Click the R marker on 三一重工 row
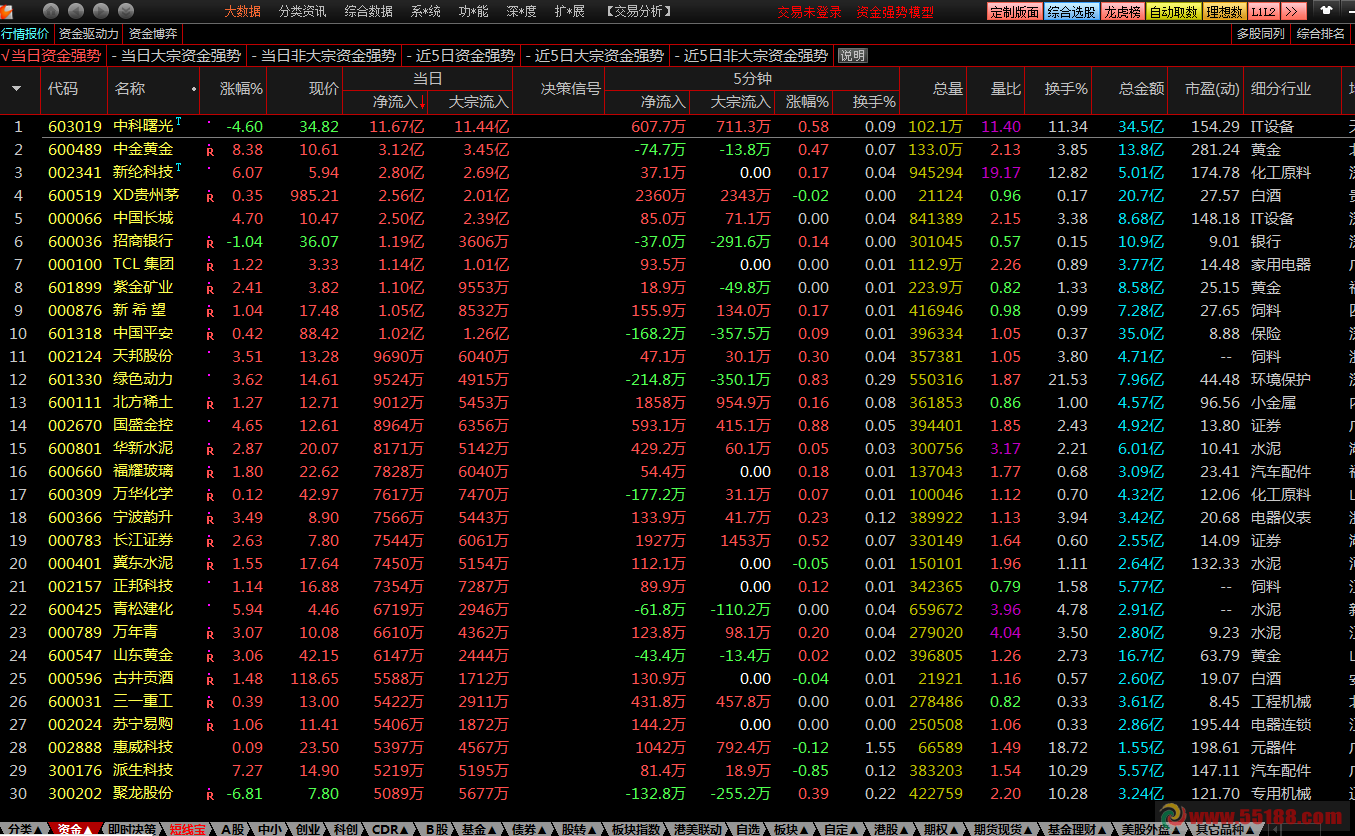1355x836 pixels. (x=210, y=703)
